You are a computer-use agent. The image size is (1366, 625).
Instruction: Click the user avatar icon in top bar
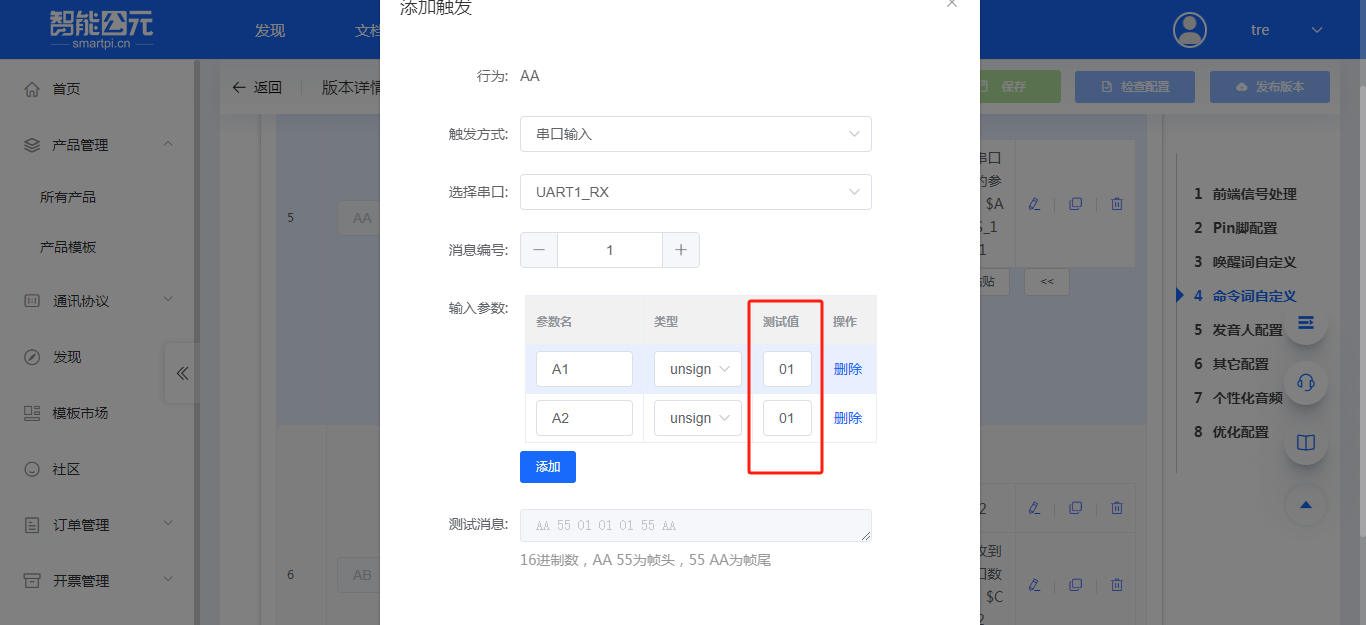coord(1189,29)
